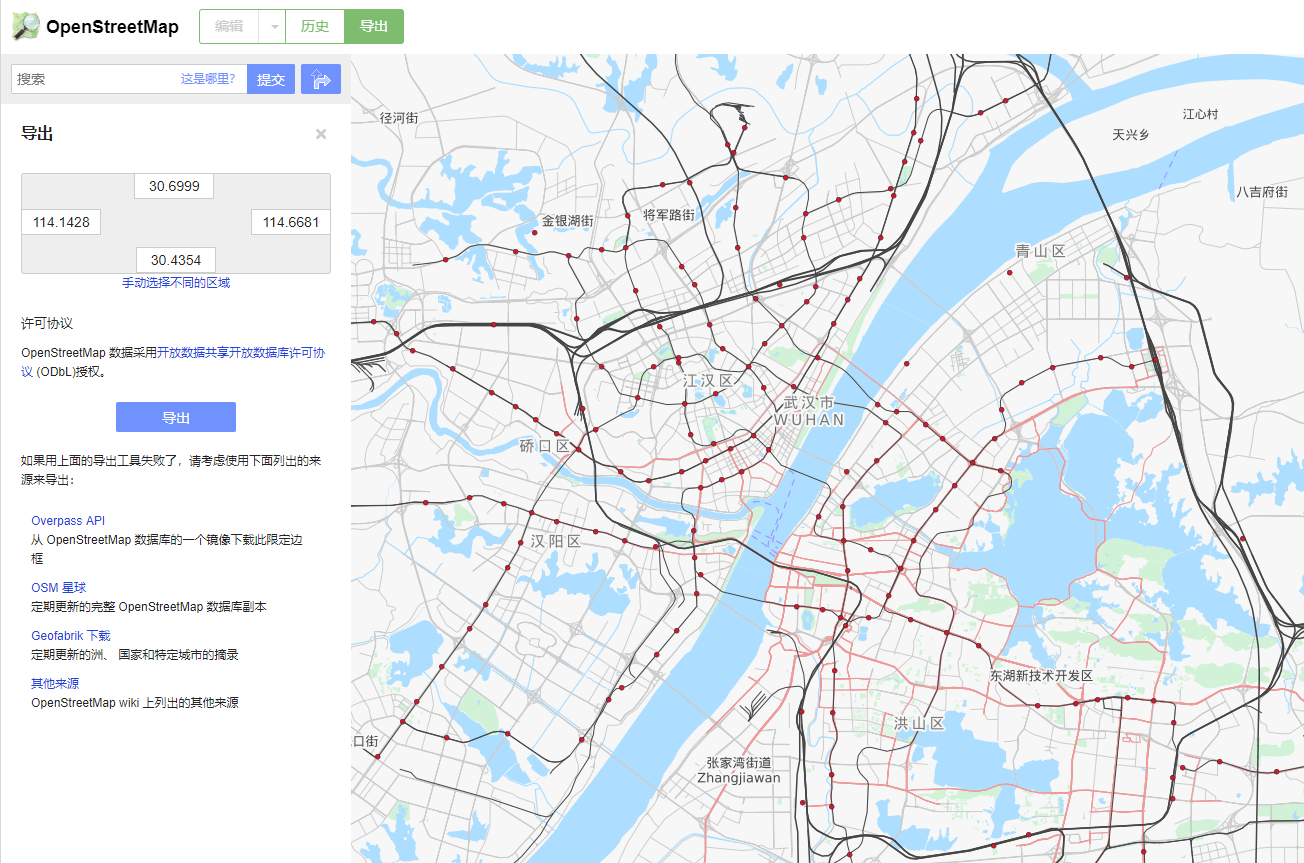Click the west longitude field 114.1428

61,222
